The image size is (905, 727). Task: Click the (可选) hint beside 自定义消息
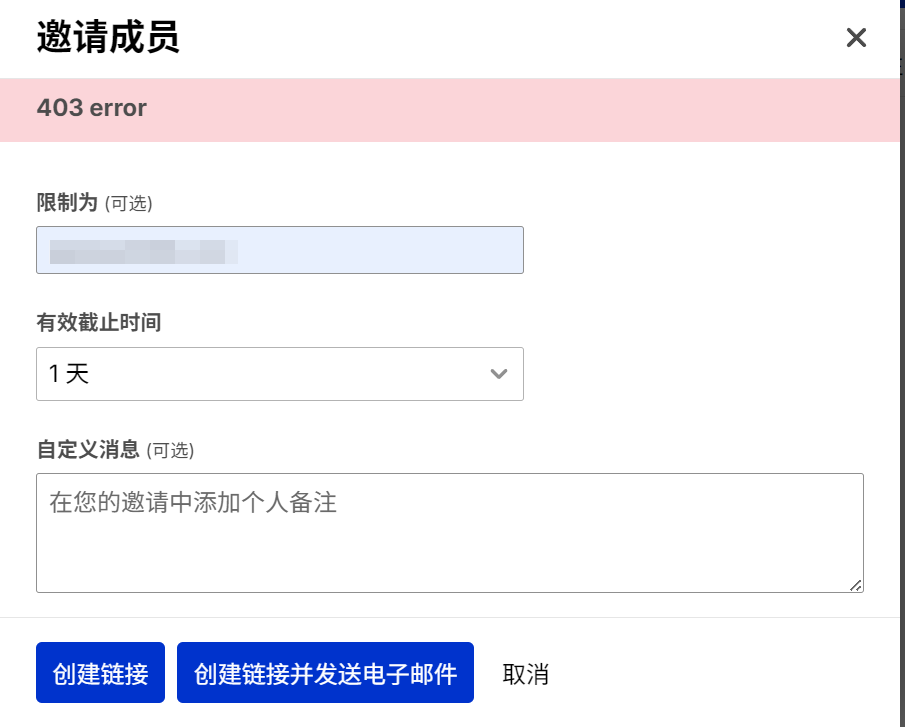click(170, 450)
